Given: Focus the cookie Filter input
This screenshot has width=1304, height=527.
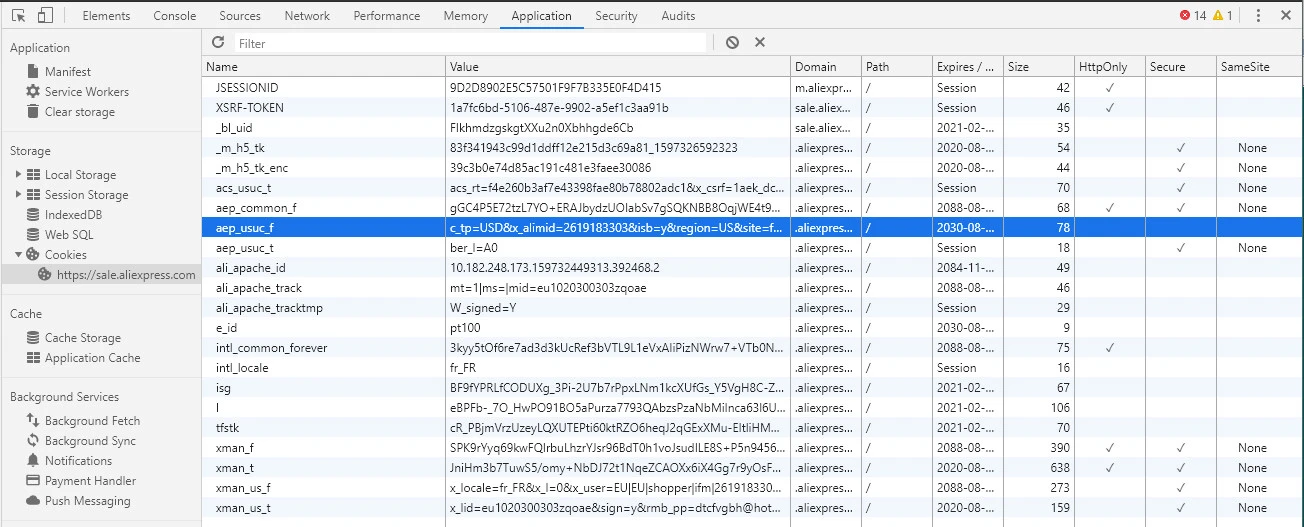Looking at the screenshot, I should tap(470, 43).
